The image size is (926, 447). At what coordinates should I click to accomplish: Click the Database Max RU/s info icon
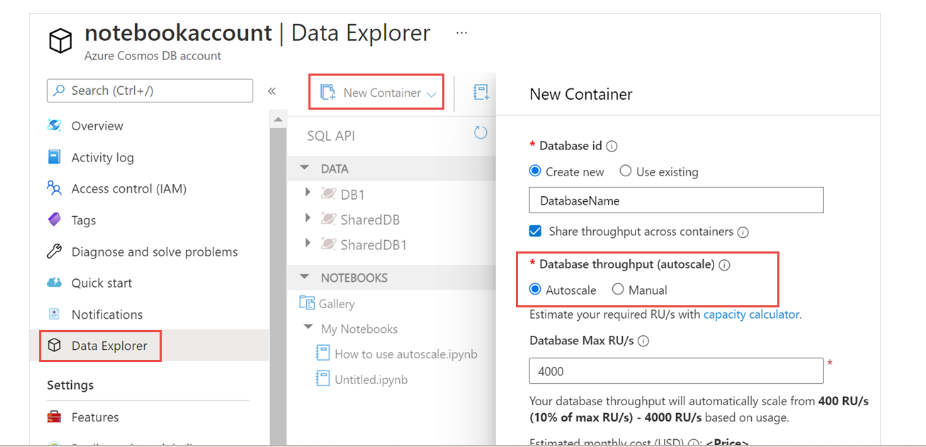point(643,341)
